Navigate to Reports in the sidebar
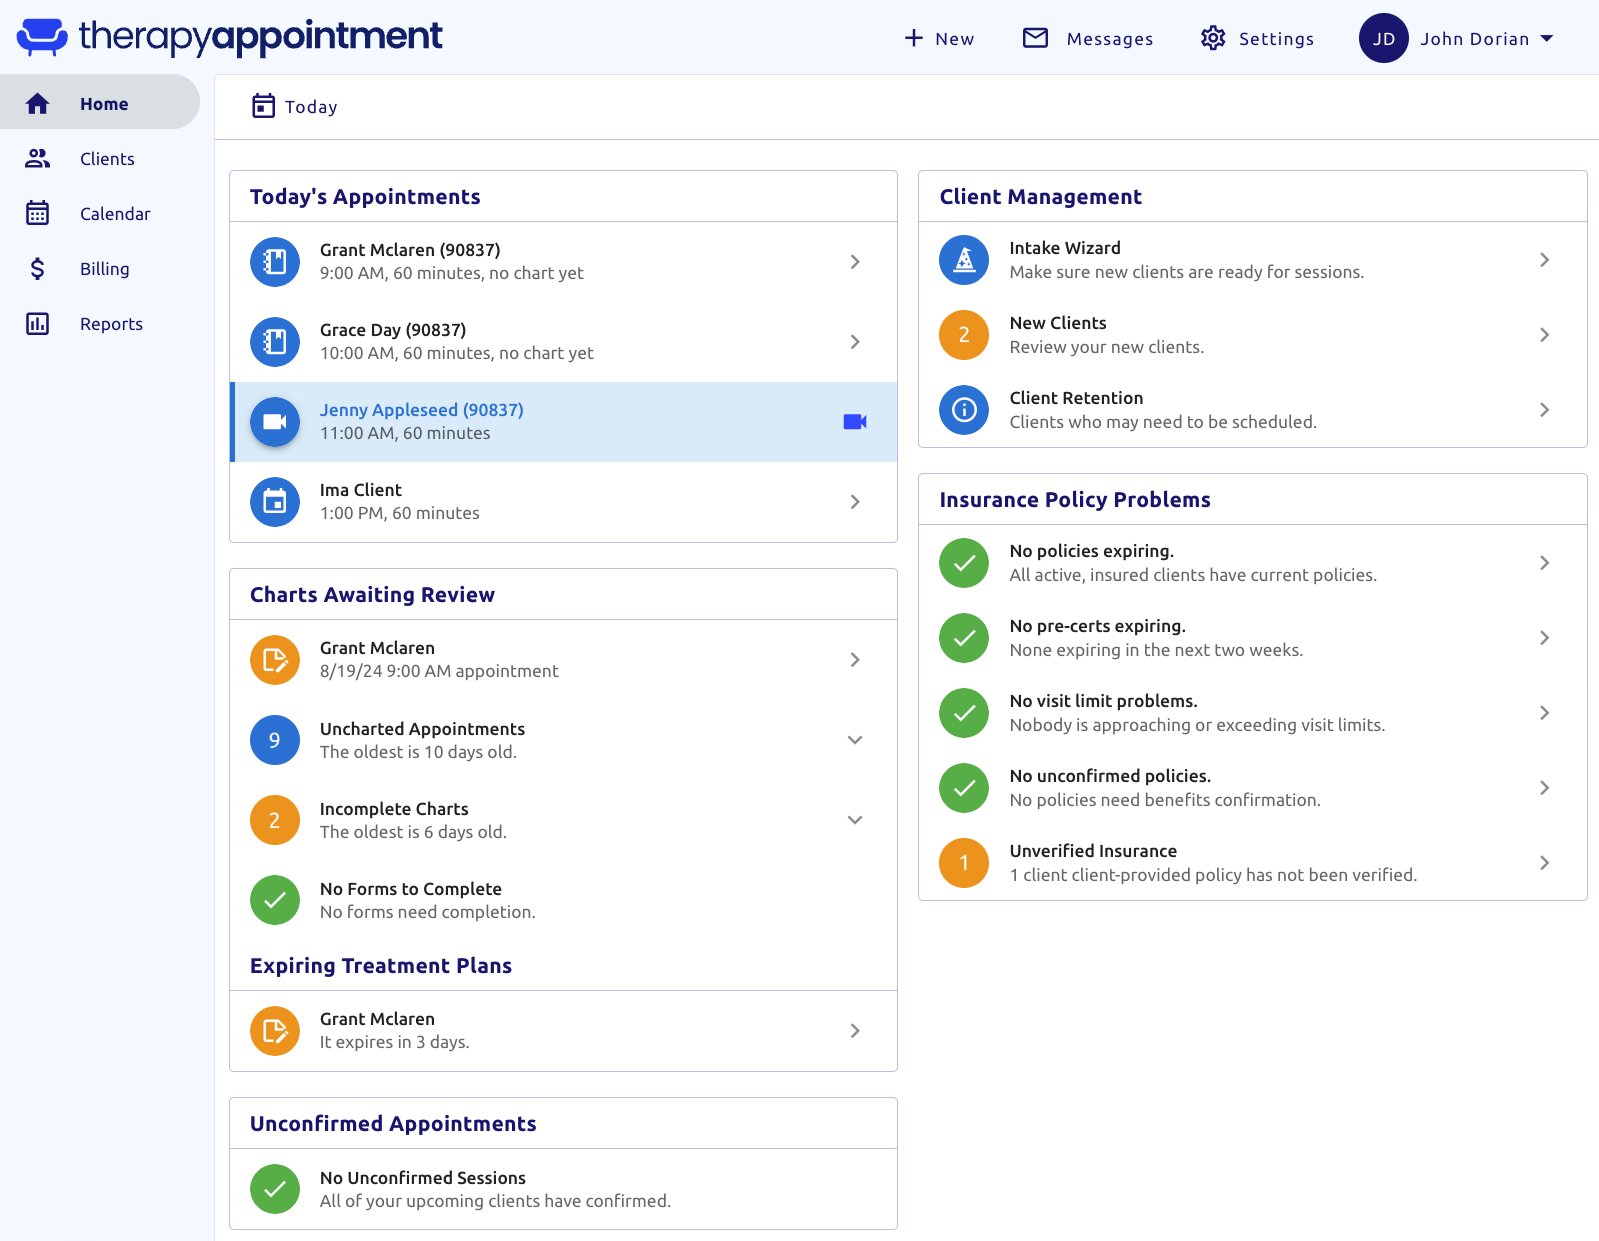Viewport: 1599px width, 1241px height. click(111, 324)
